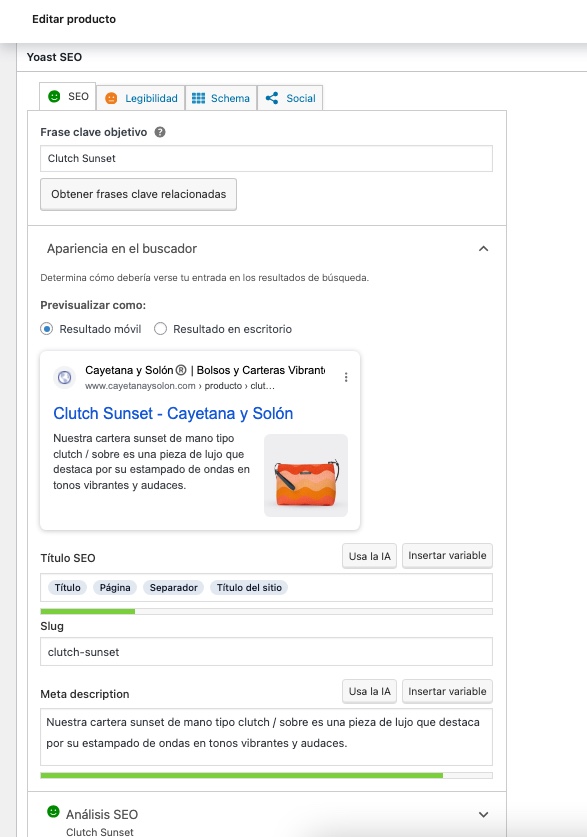Image resolution: width=587 pixels, height=837 pixels.
Task: Collapse the Apariencia en el buscador section
Action: (483, 249)
